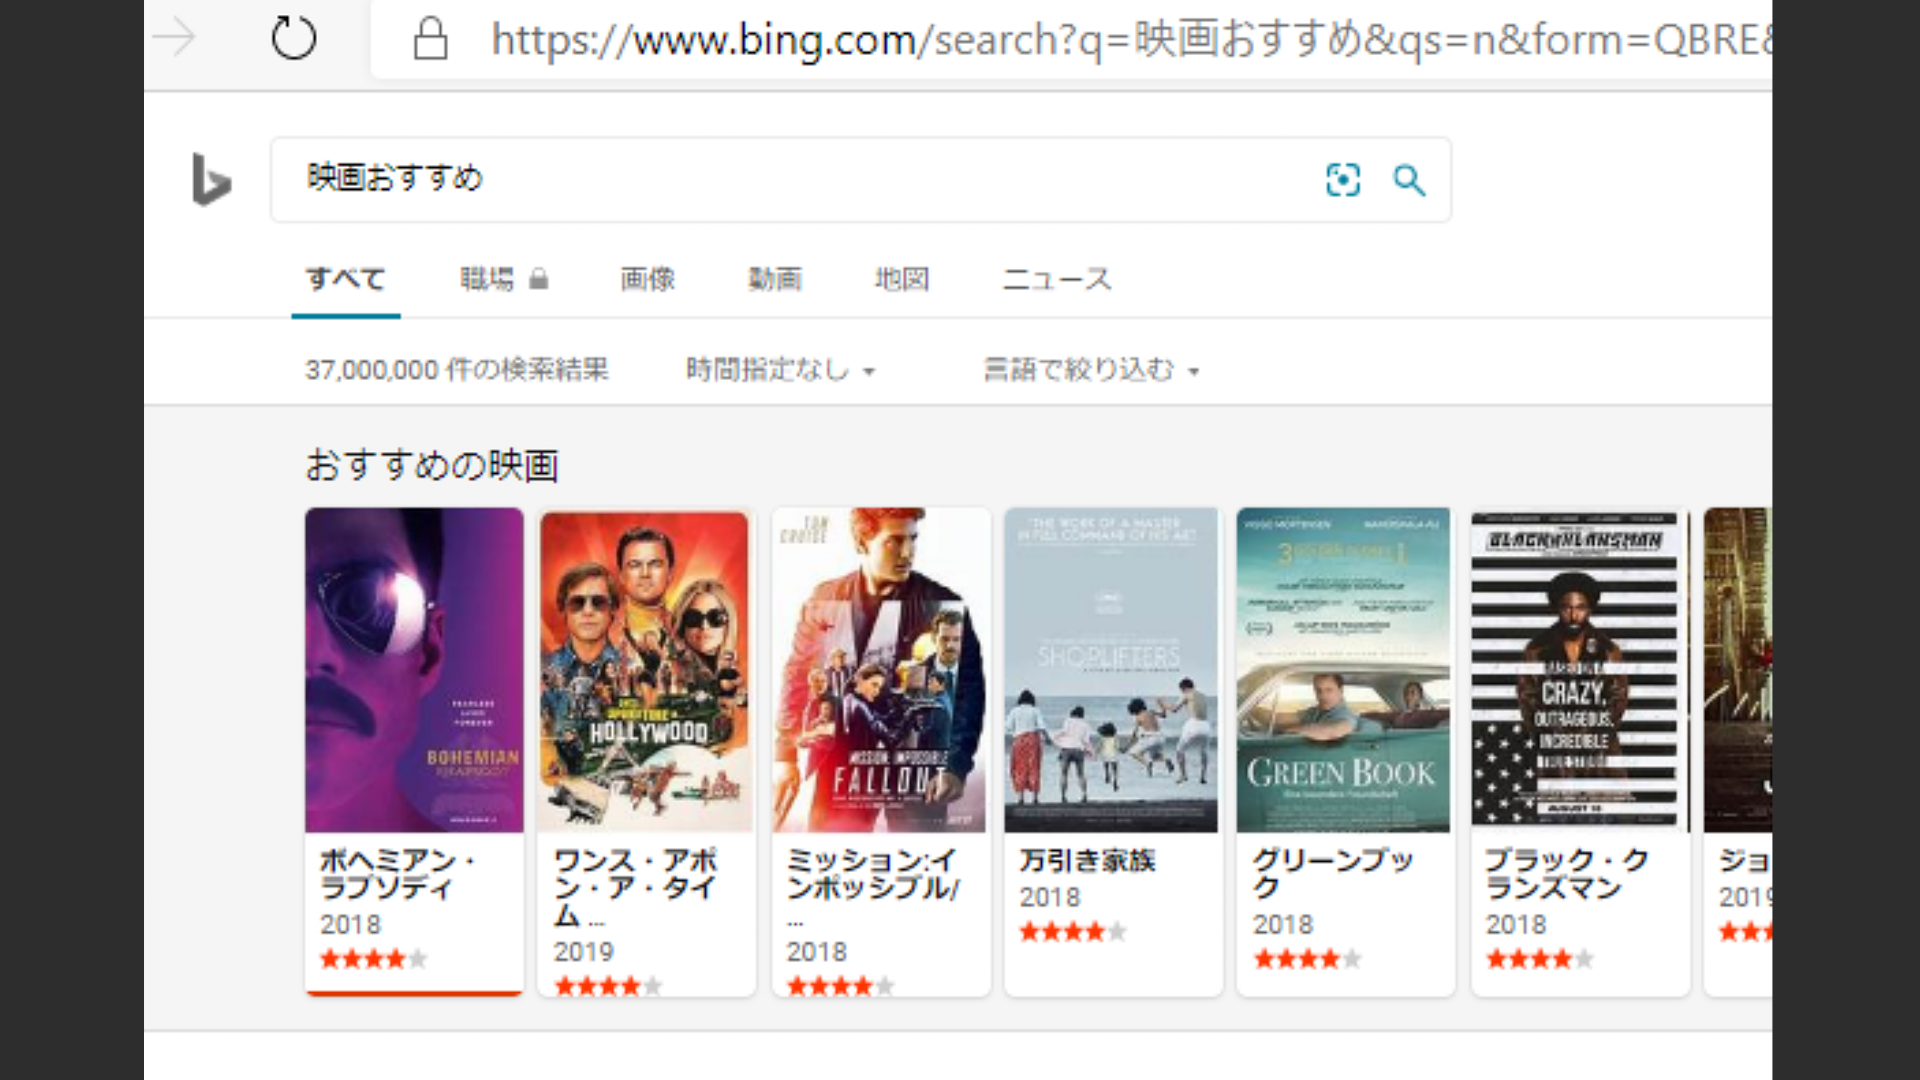This screenshot has width=1920, height=1080.
Task: Expand the 時間指定なし dropdown
Action: pos(780,370)
